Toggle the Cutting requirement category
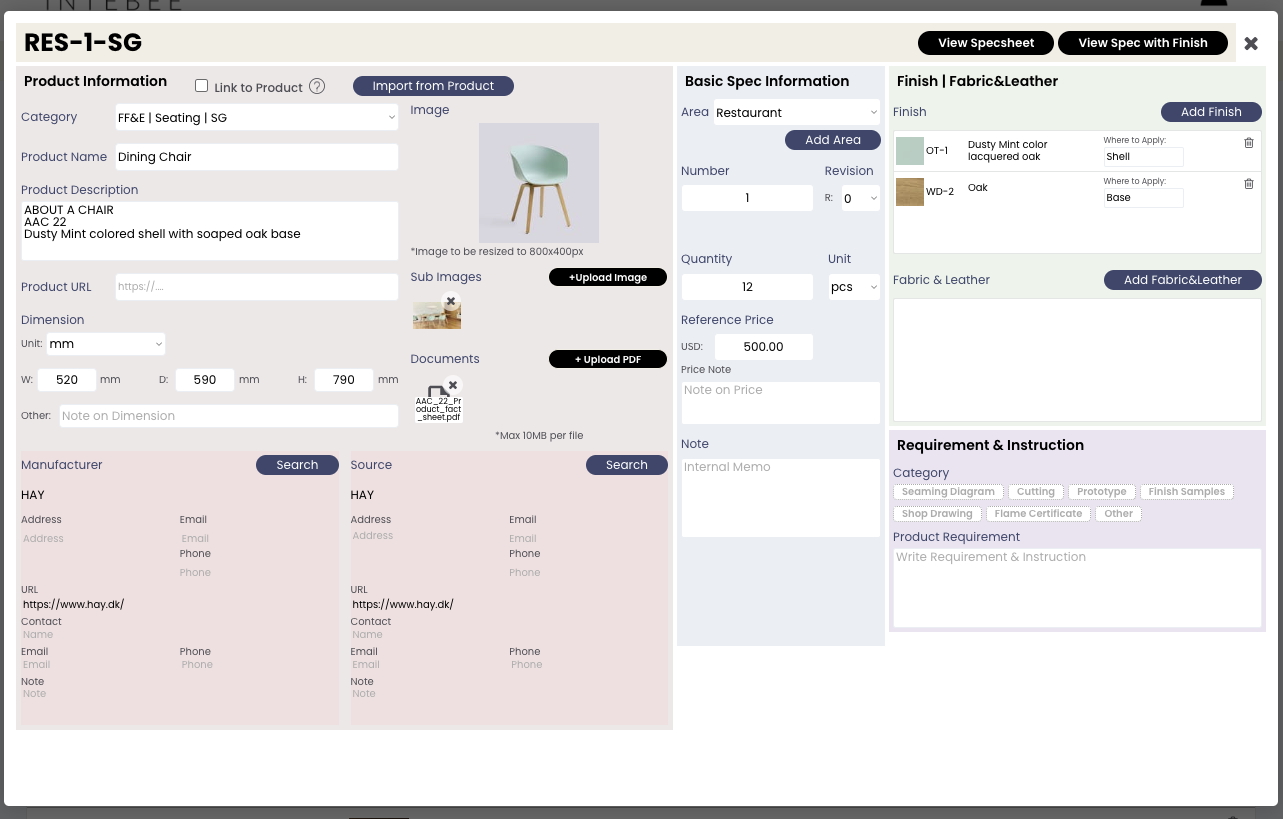The width and height of the screenshot is (1283, 819). pos(1036,492)
